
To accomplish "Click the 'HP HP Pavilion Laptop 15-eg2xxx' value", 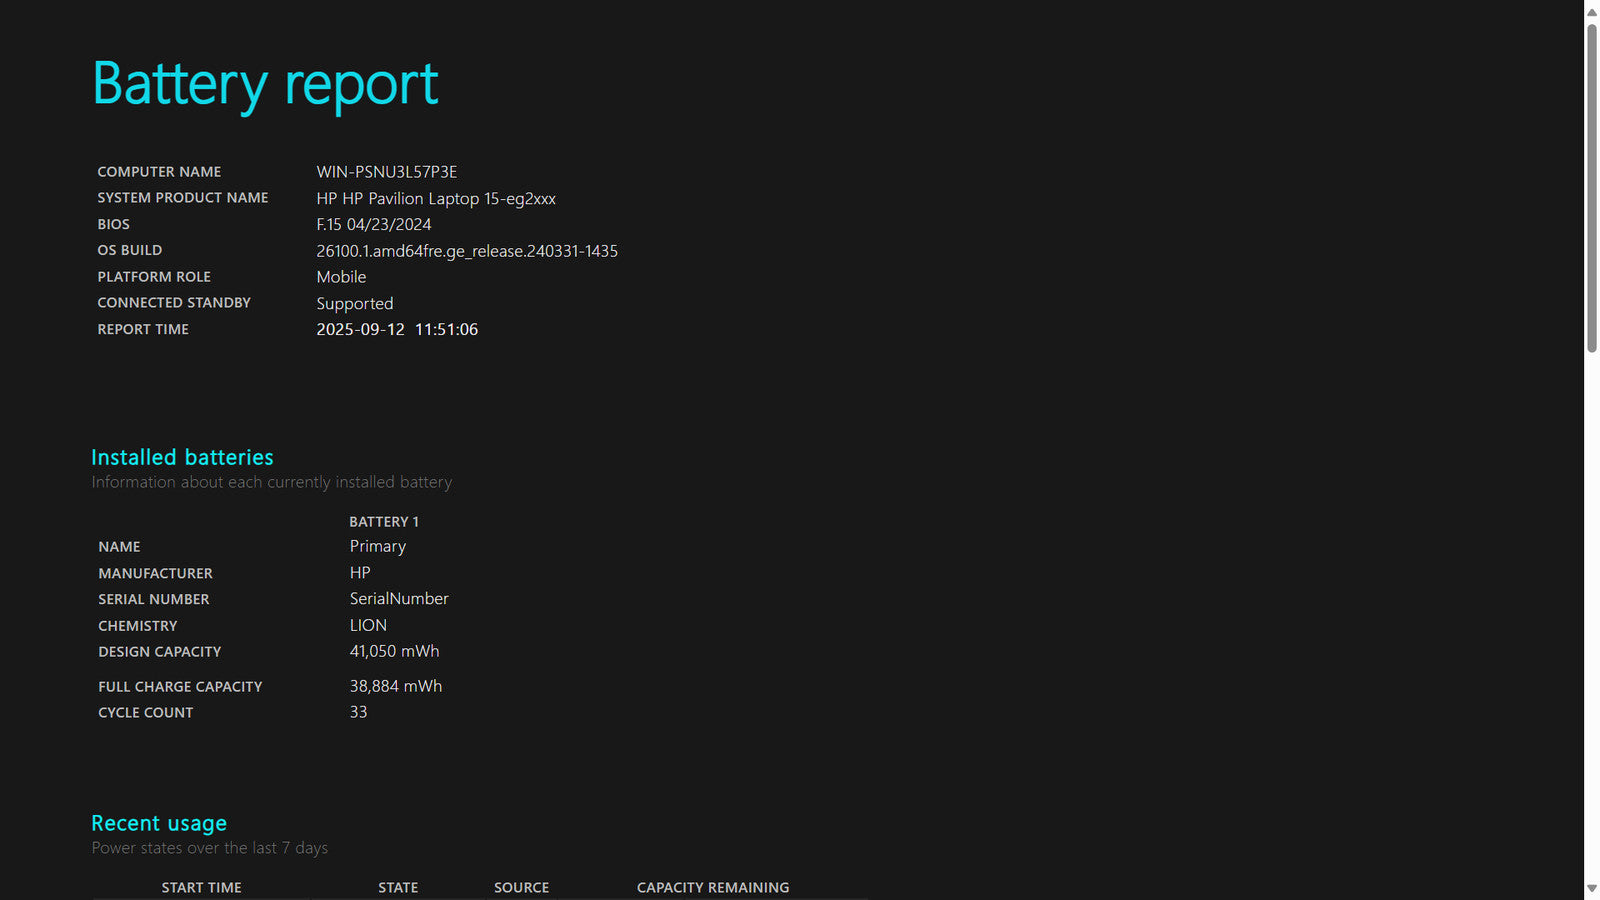I will click(436, 199).
